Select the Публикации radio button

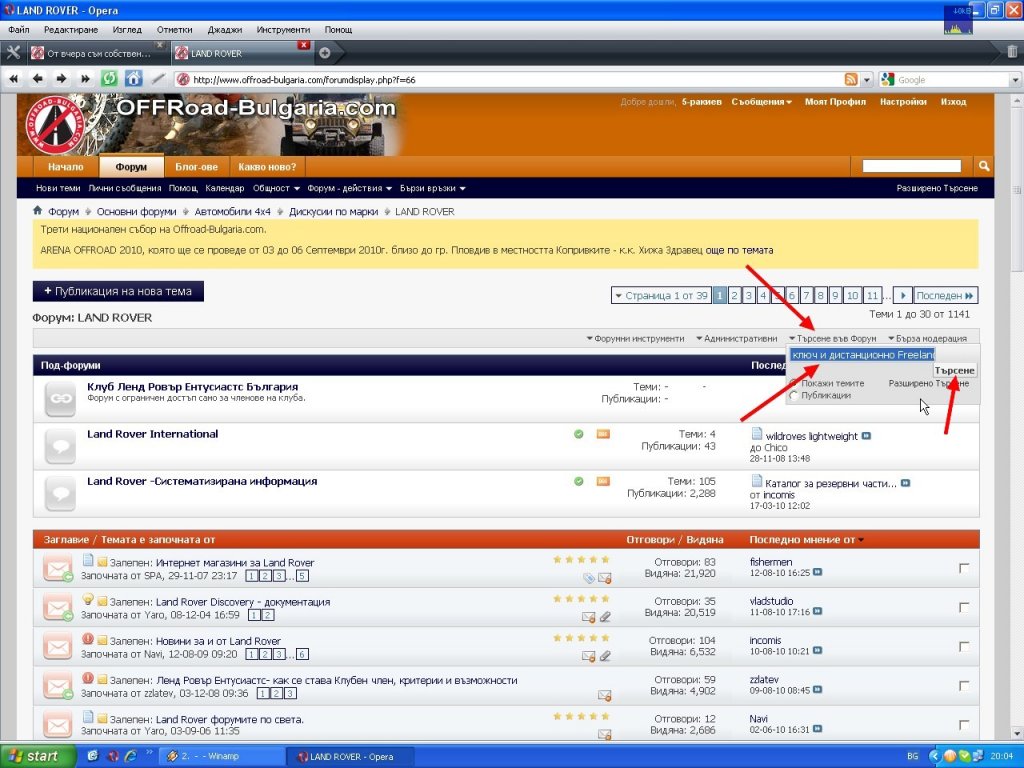793,395
